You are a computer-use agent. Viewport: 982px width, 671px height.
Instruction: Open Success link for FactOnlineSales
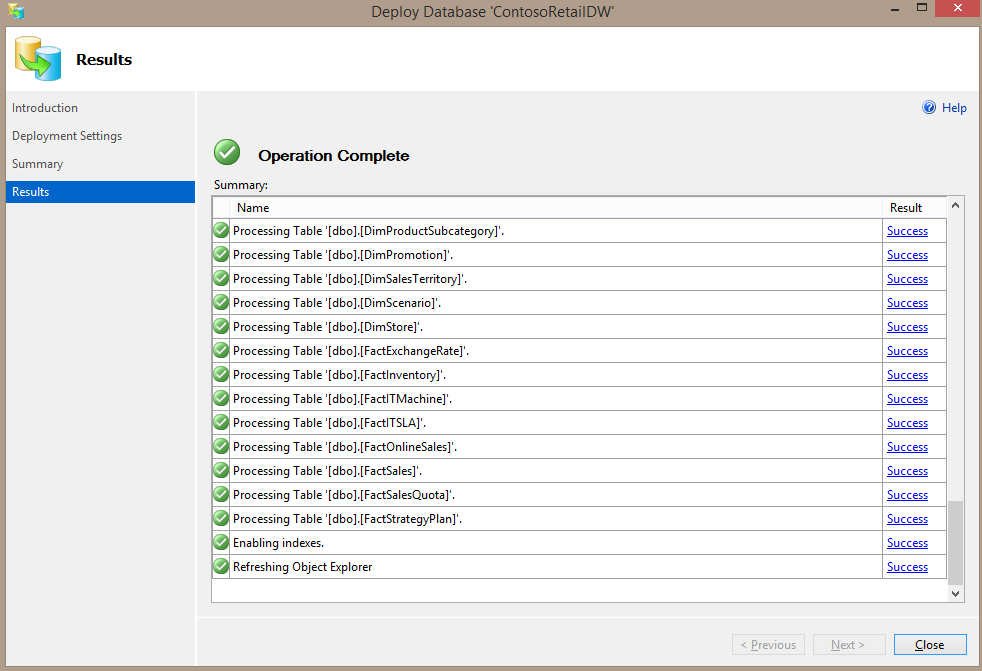907,447
